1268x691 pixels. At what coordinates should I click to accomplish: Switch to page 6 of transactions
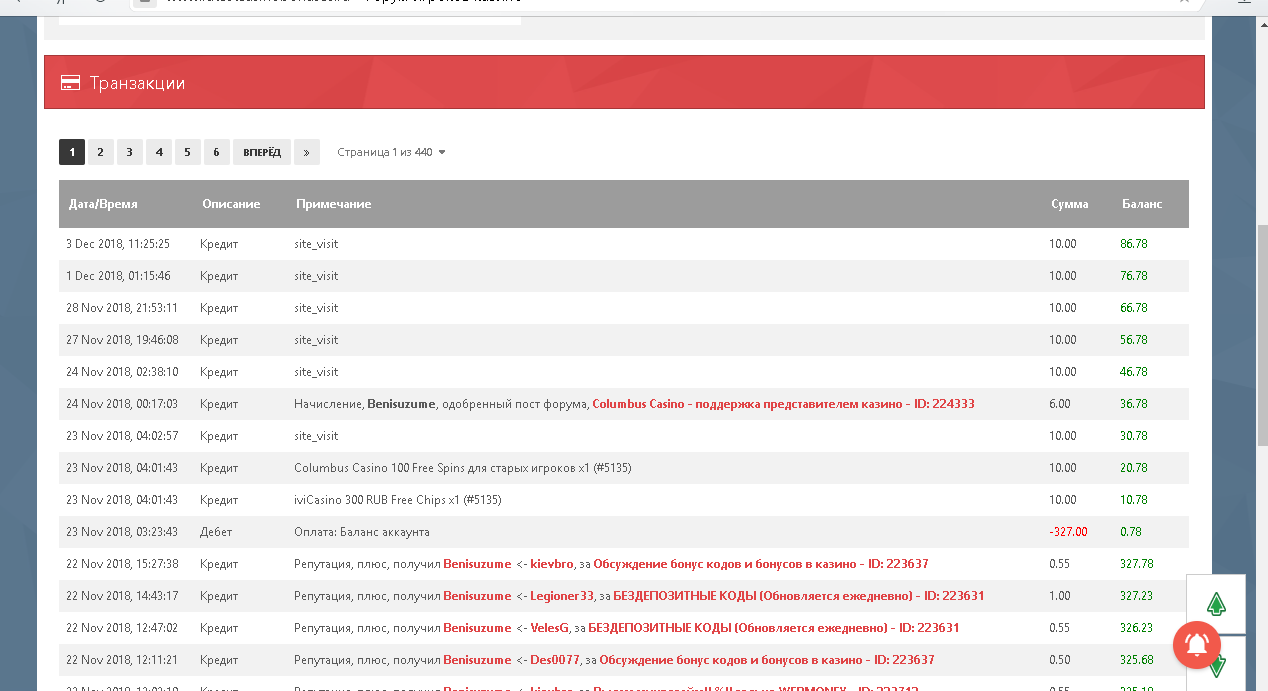coord(216,152)
